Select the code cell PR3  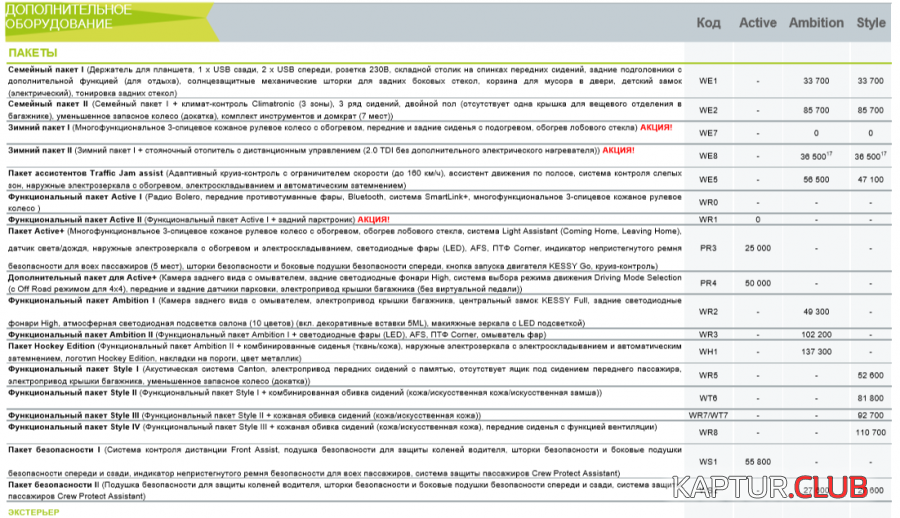coord(708,248)
